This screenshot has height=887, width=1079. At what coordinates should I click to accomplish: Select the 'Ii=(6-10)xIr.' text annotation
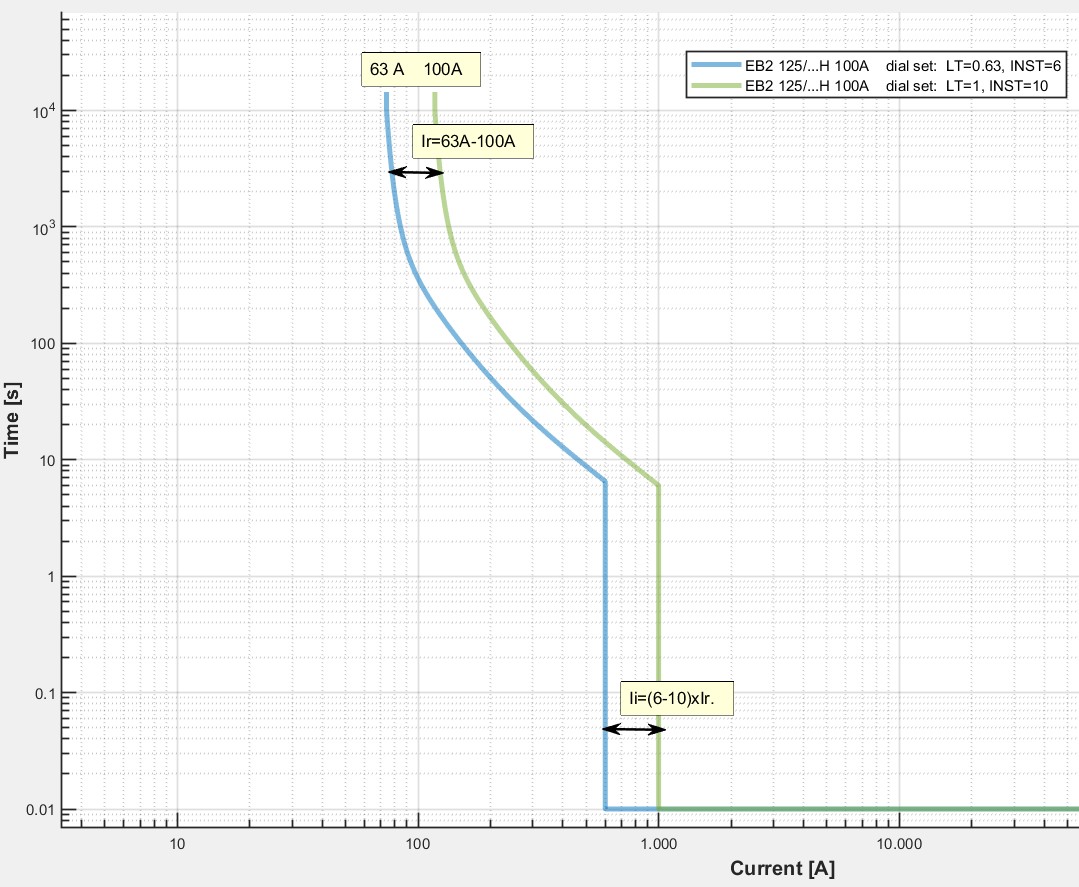[677, 699]
